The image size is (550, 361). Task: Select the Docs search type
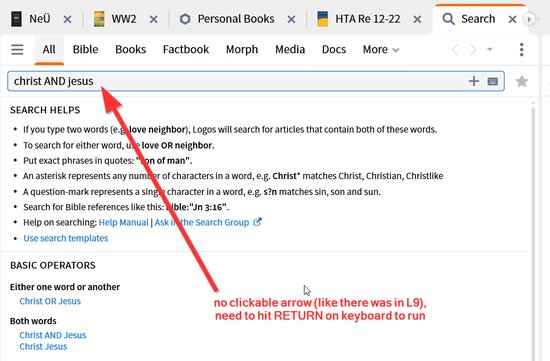tap(334, 49)
